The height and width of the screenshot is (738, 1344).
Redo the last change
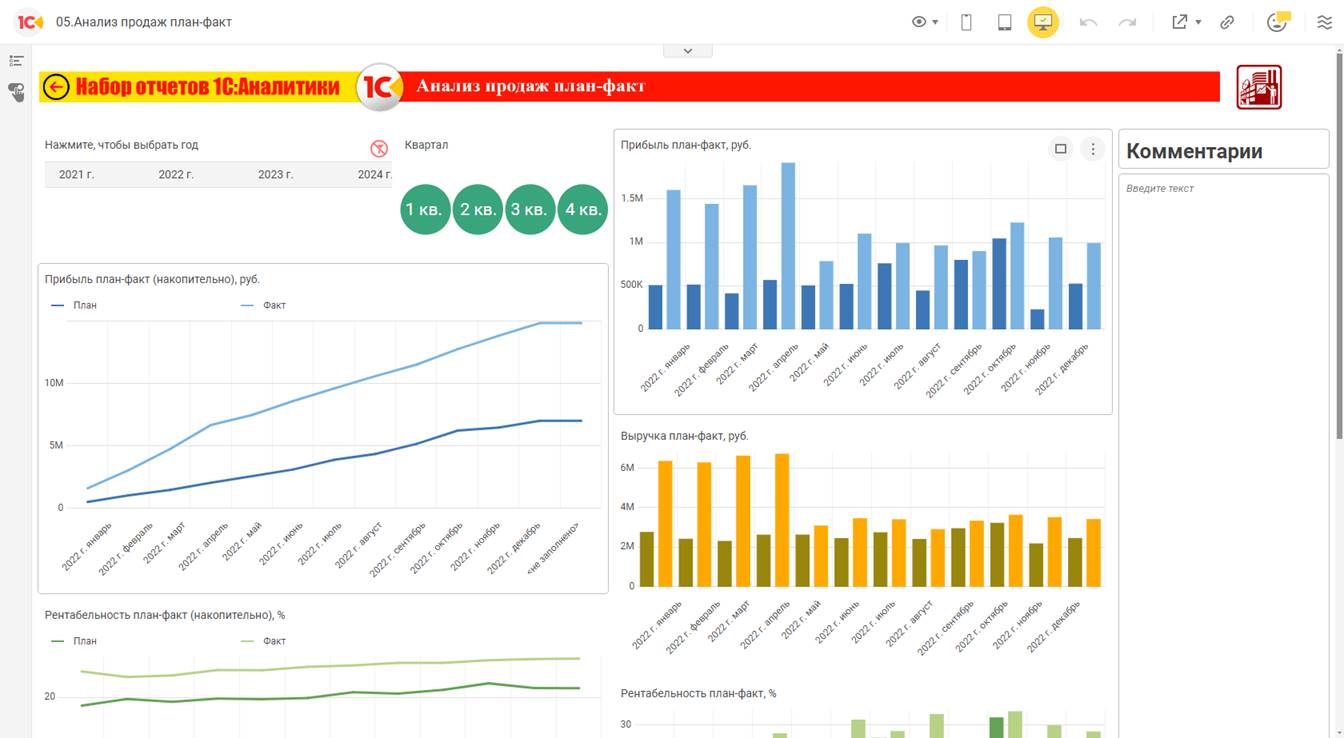tap(1127, 22)
